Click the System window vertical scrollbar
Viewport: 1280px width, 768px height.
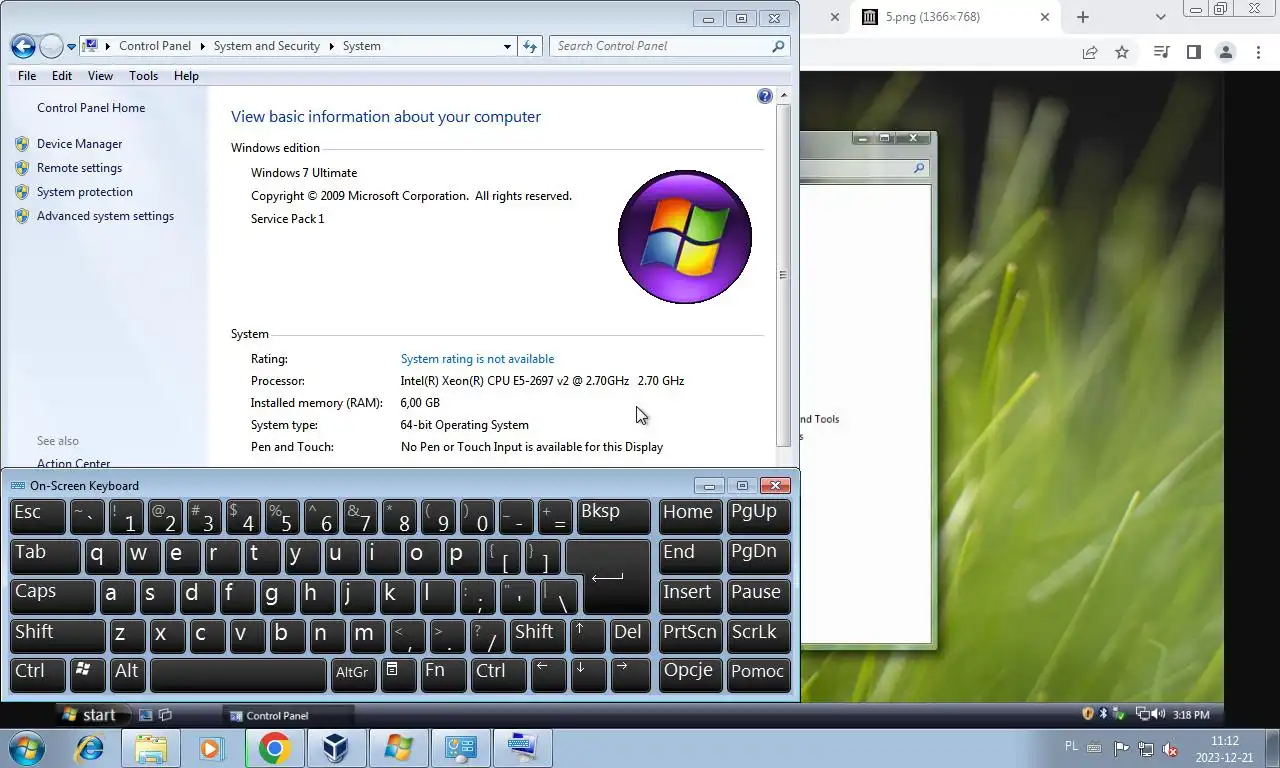pyautogui.click(x=783, y=275)
